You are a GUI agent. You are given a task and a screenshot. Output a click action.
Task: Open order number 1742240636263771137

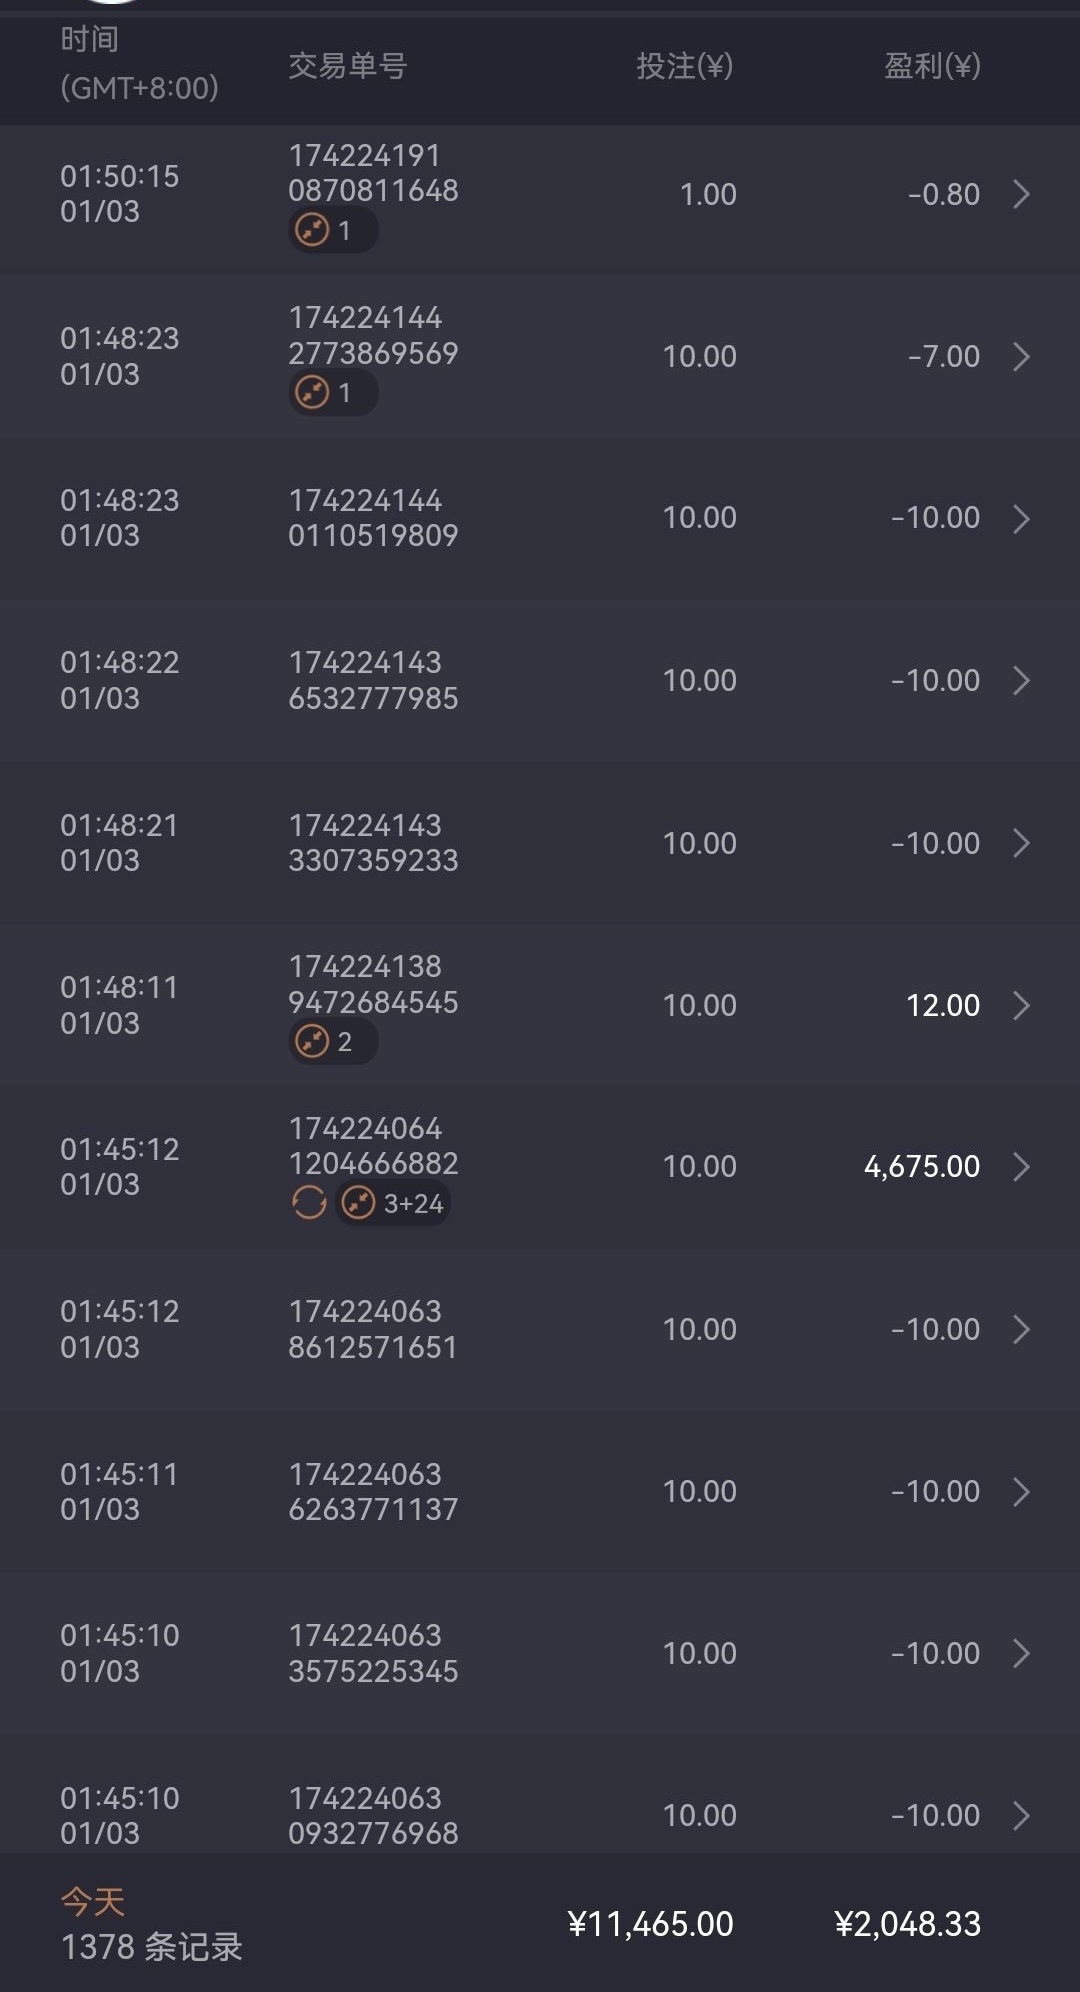pos(372,1491)
